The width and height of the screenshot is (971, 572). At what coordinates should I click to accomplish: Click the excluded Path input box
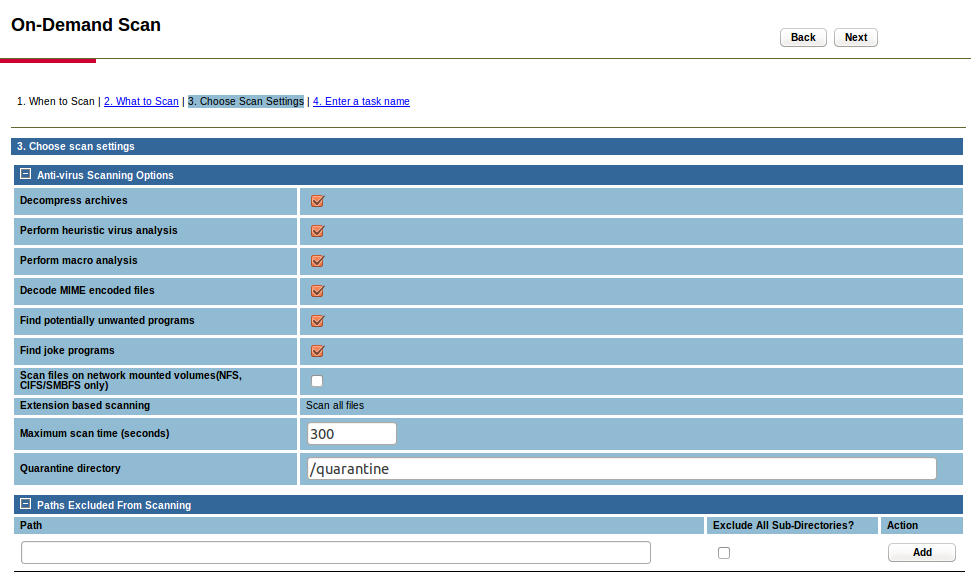(335, 553)
